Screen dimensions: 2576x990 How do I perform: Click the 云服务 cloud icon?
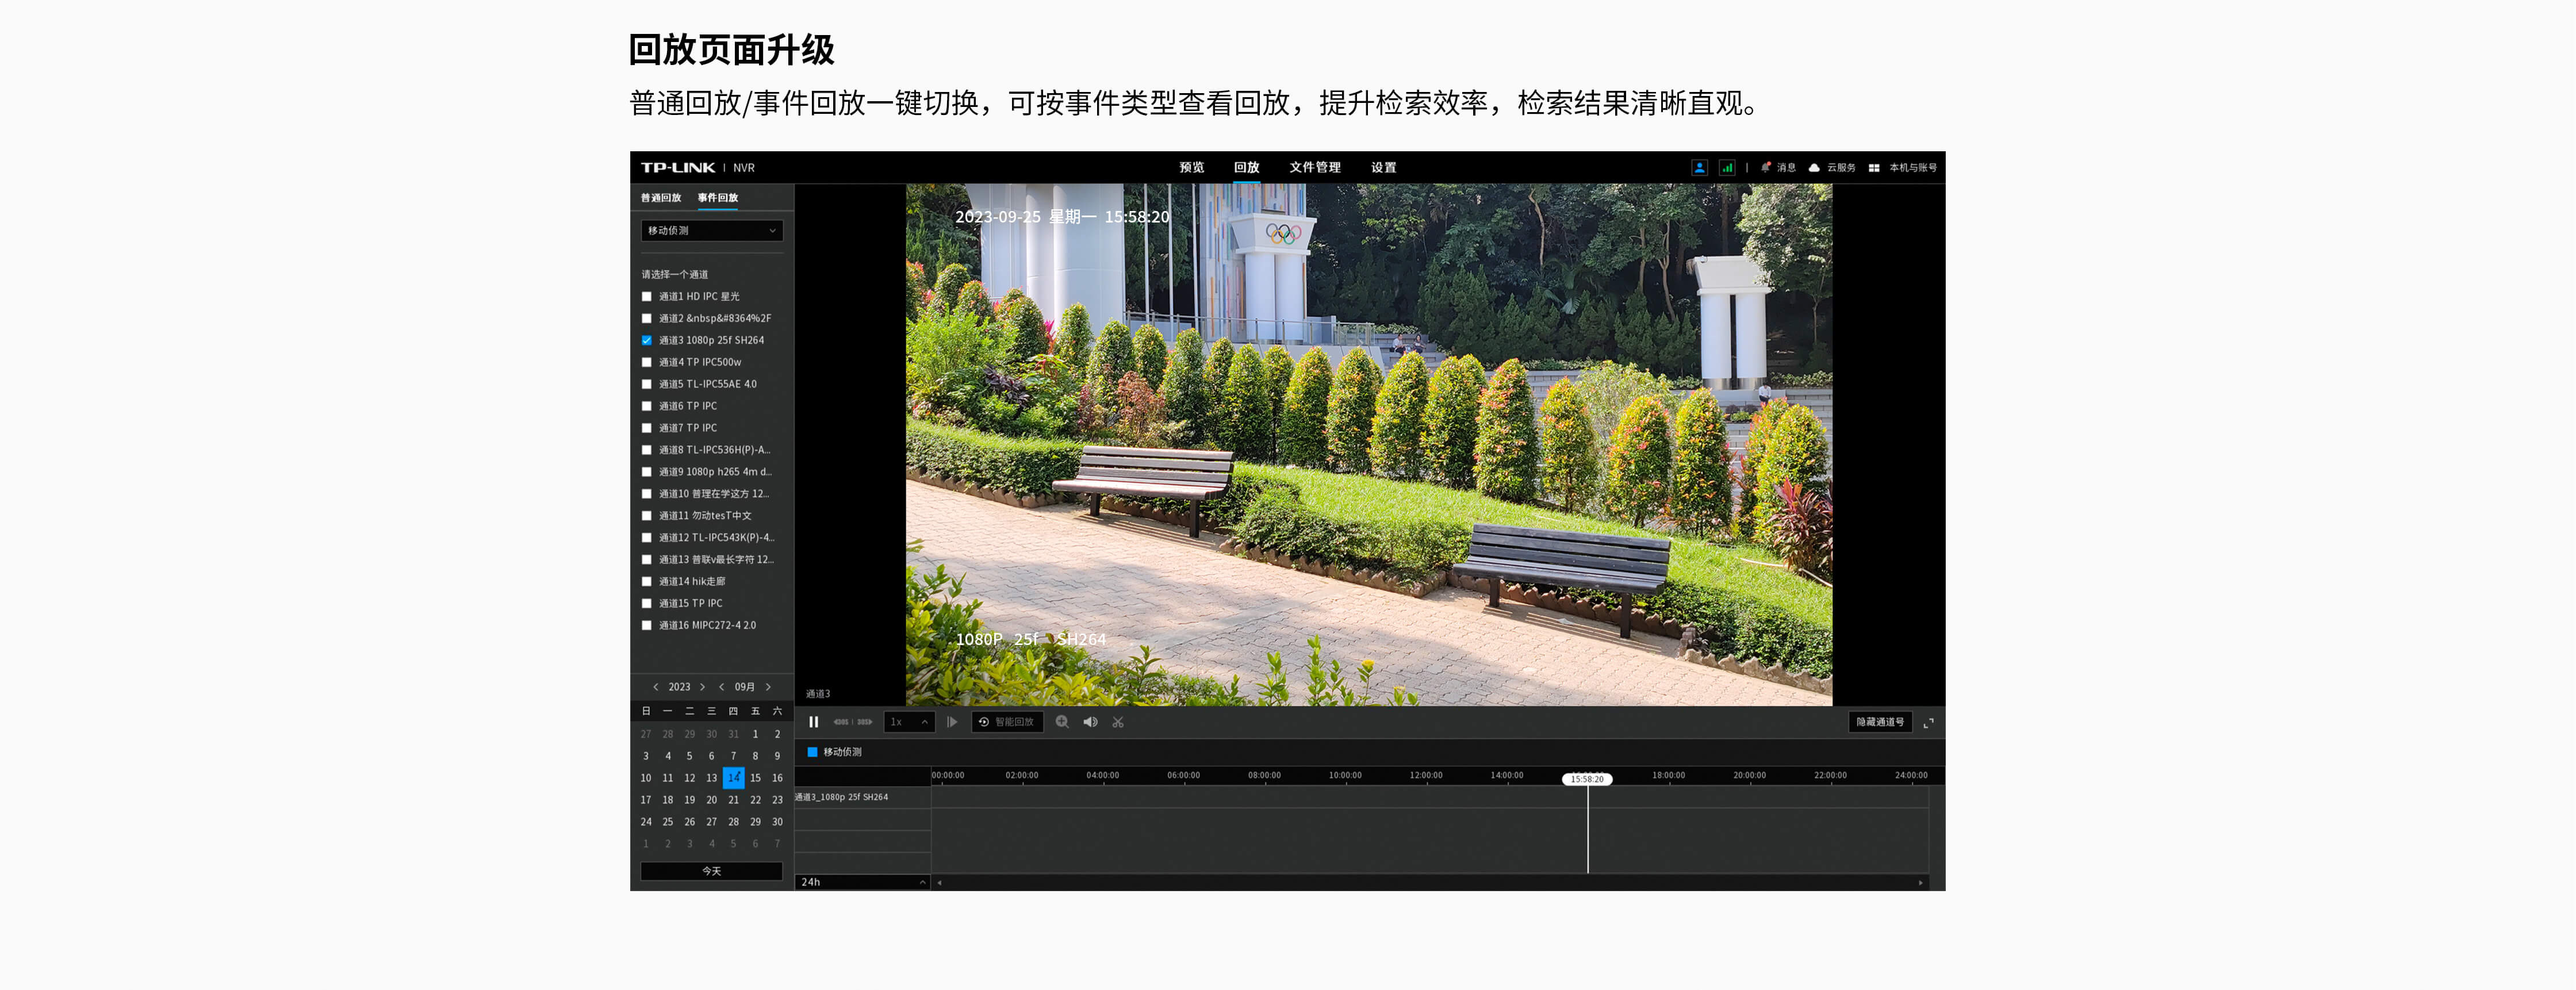(x=1814, y=167)
